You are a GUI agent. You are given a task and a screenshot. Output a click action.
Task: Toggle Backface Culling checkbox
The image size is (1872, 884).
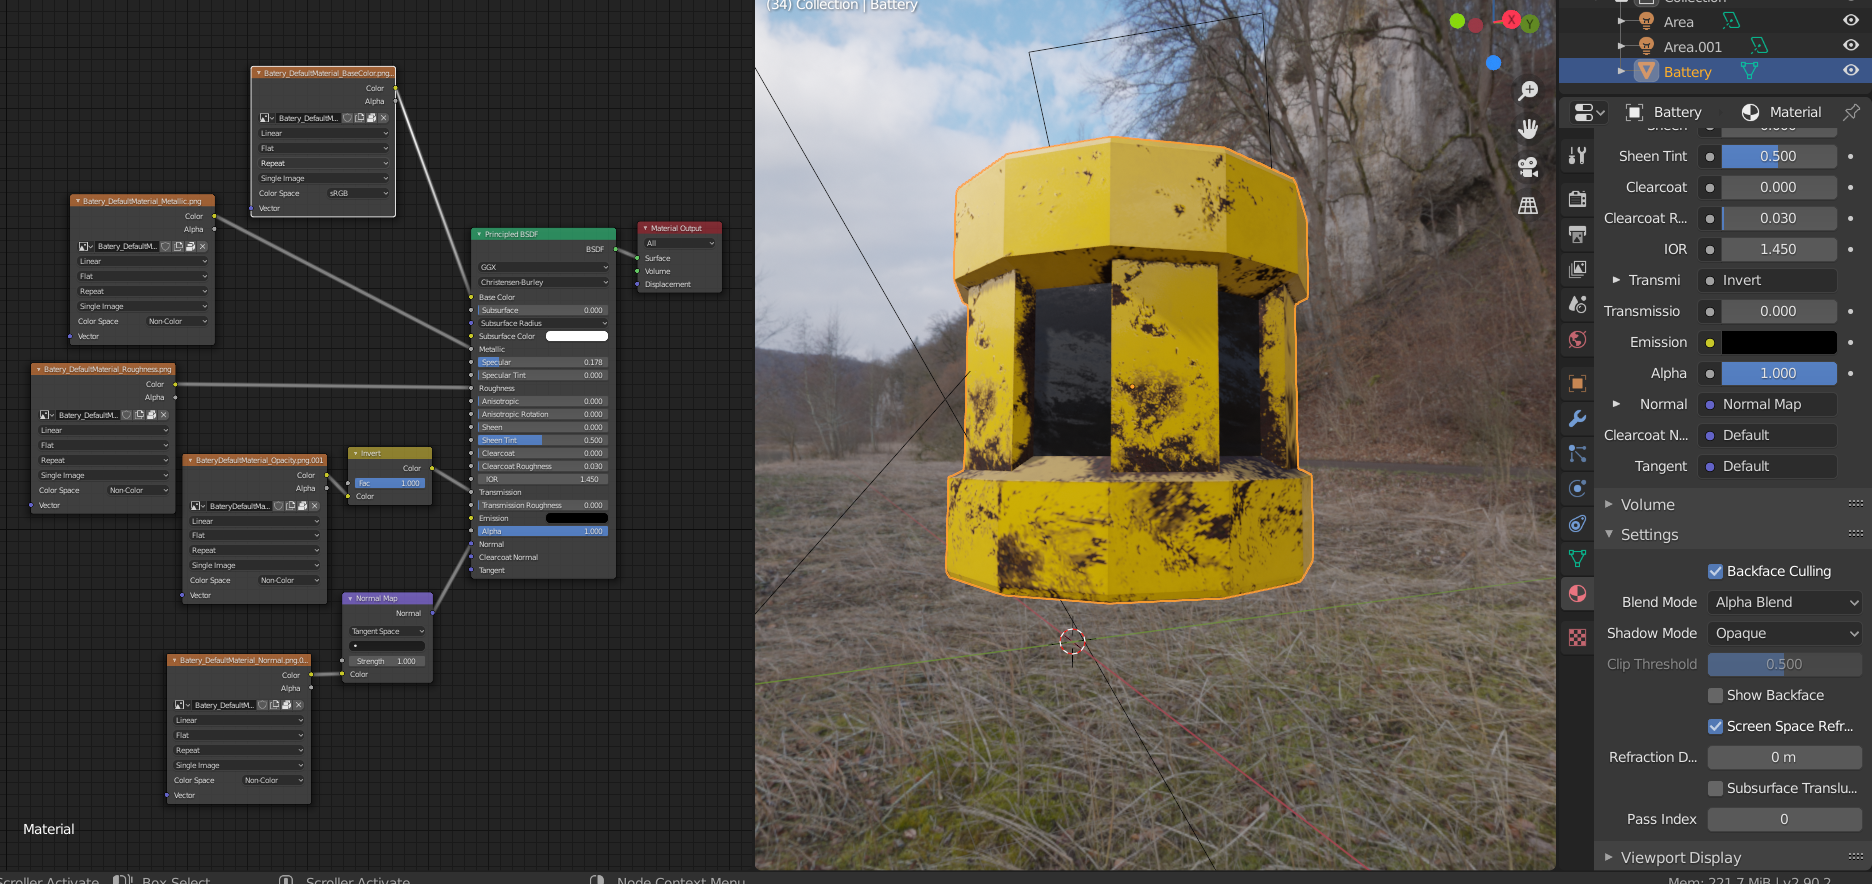tap(1715, 571)
